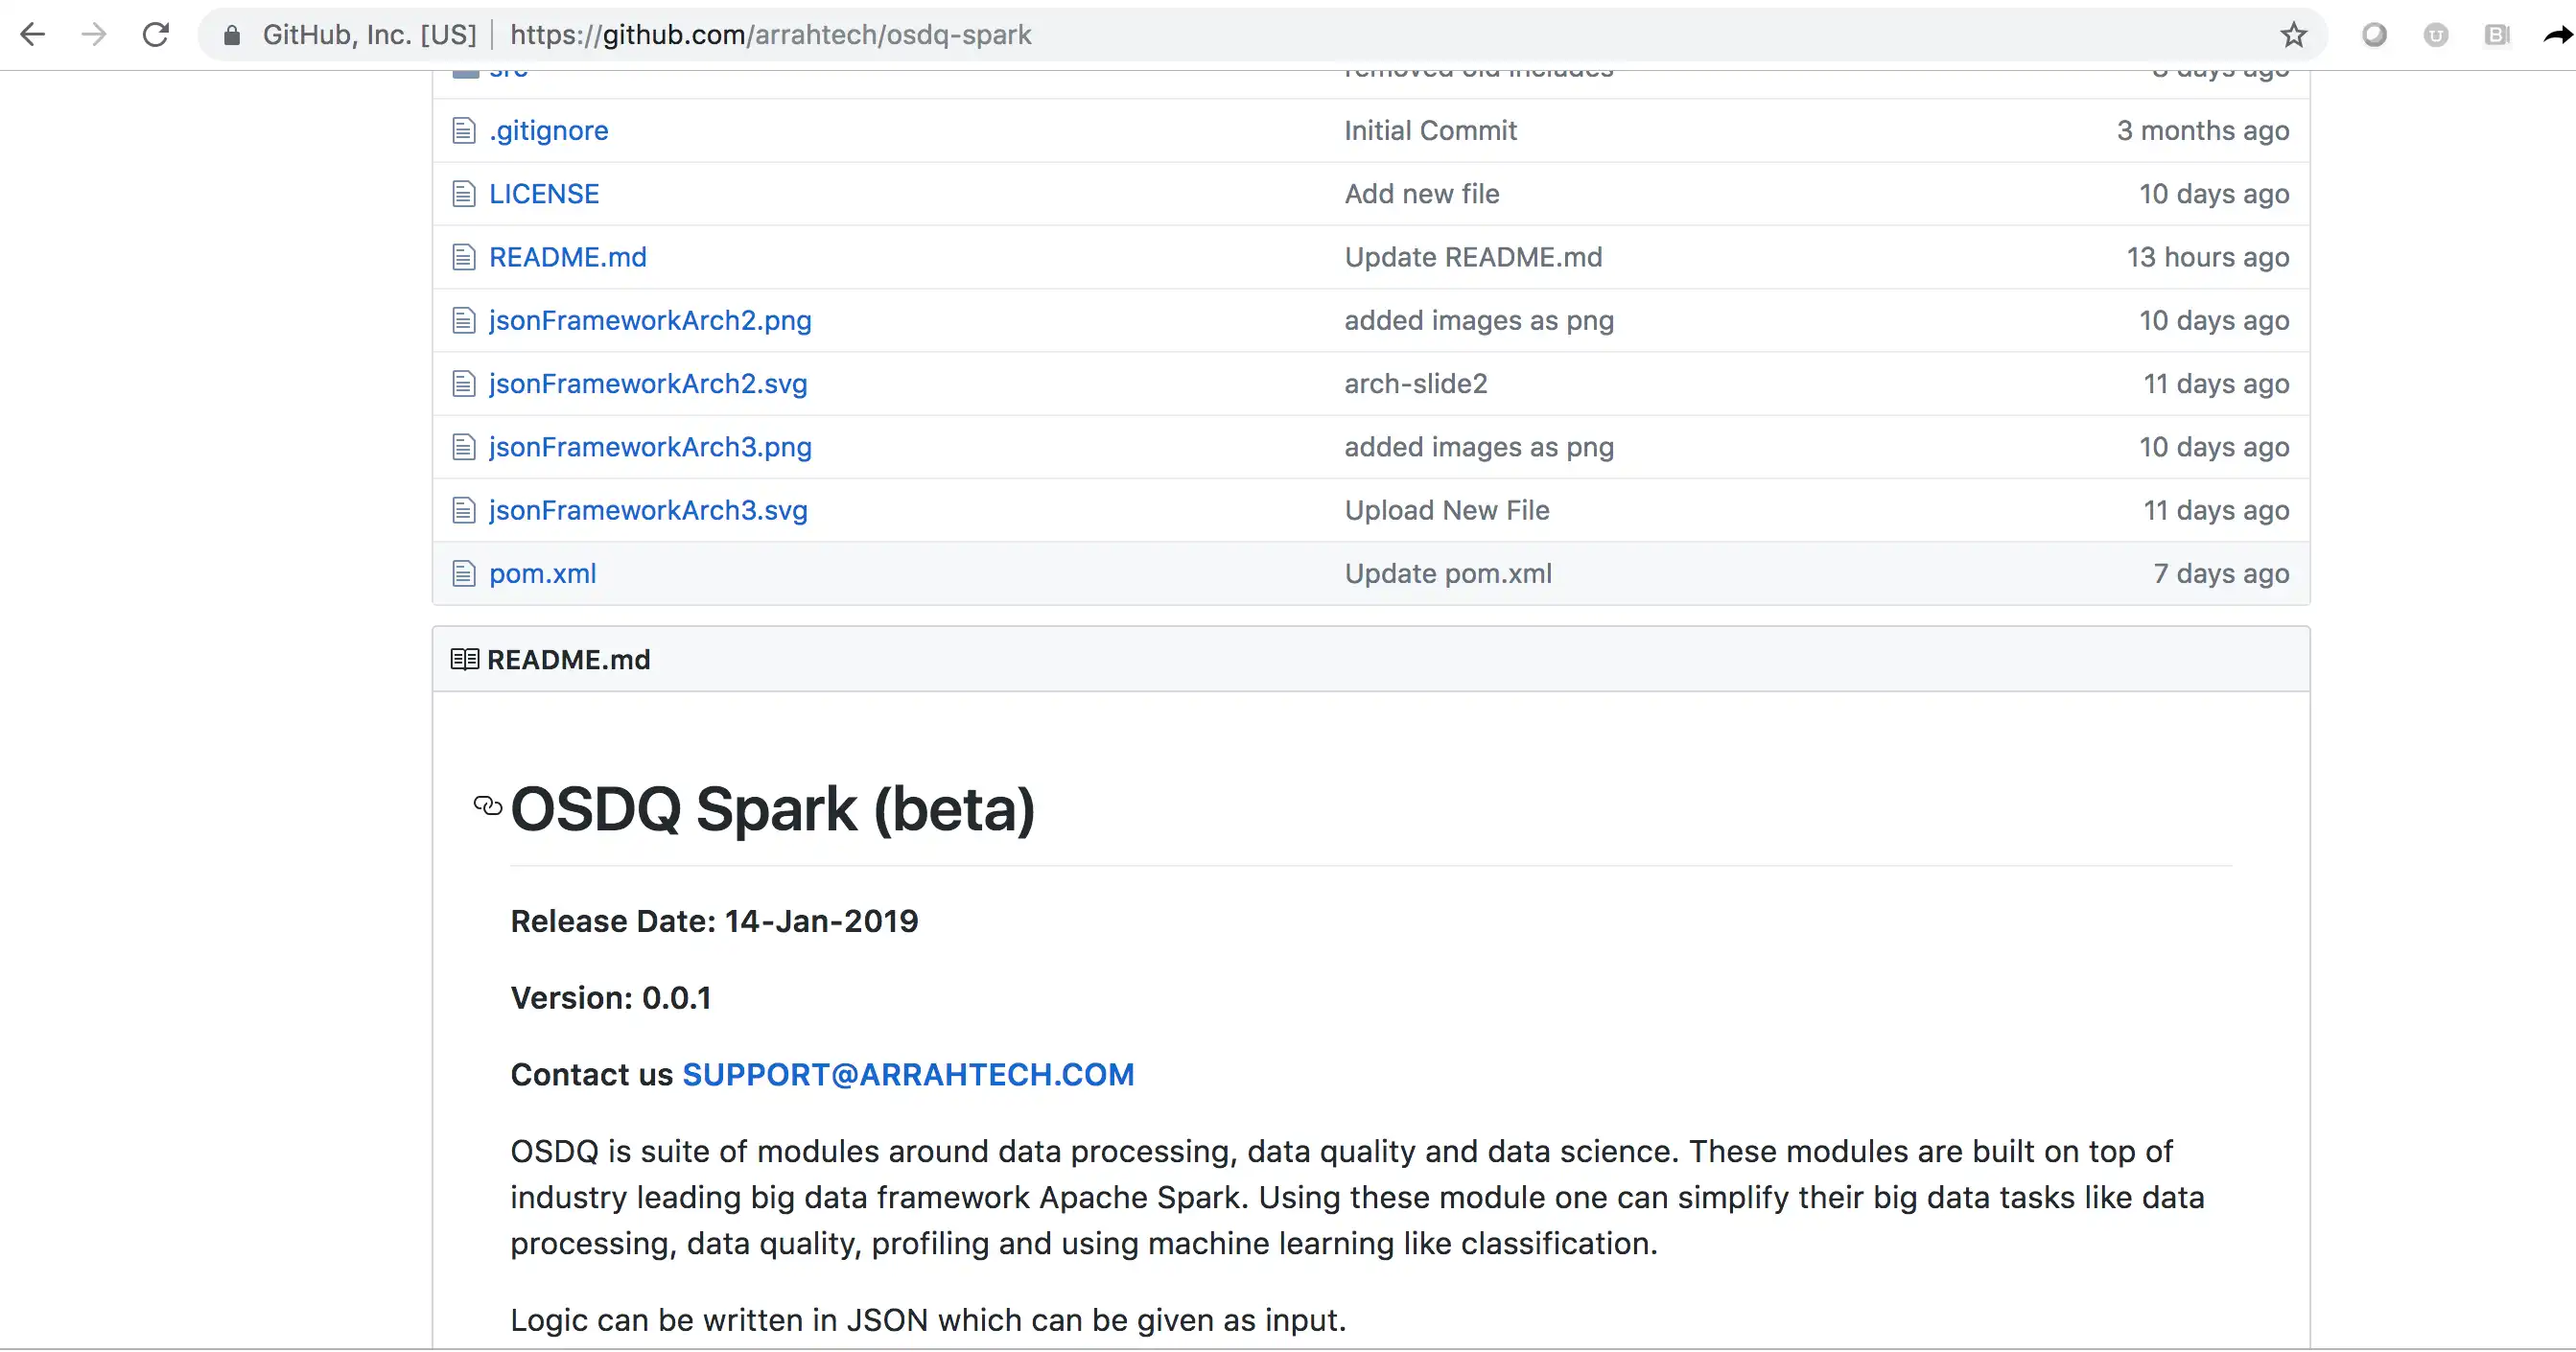The width and height of the screenshot is (2576, 1352).
Task: Click the file icon beside README.md row
Action: pos(463,257)
